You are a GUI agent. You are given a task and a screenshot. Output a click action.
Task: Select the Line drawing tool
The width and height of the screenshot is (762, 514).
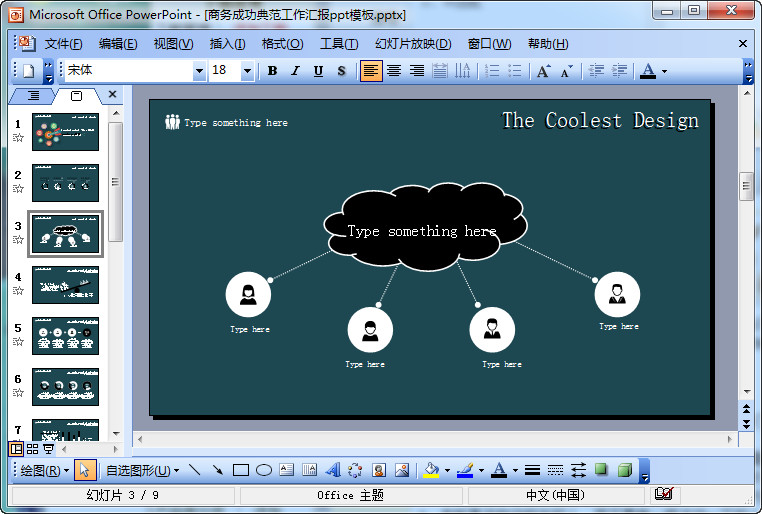pos(194,470)
